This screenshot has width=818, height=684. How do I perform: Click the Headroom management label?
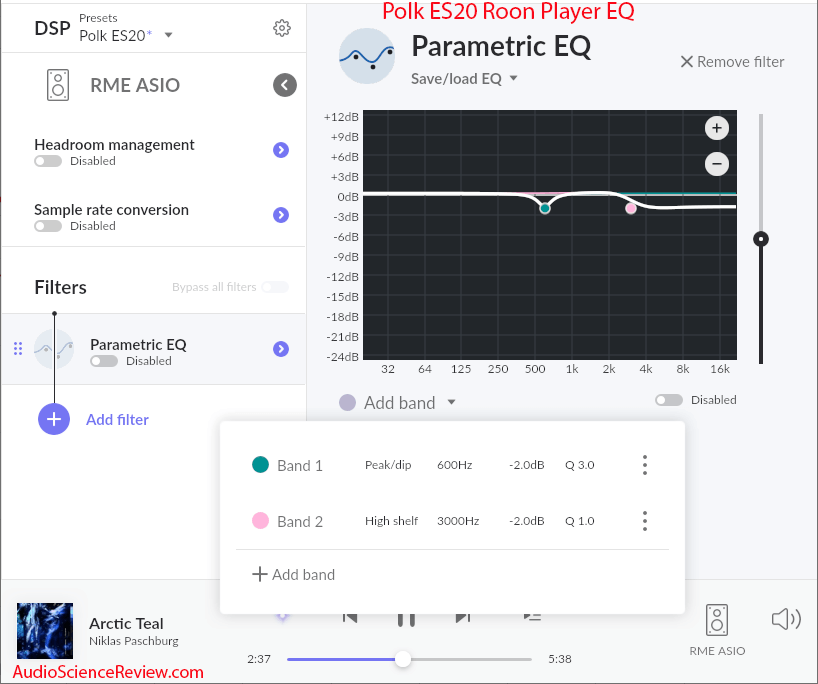[114, 145]
